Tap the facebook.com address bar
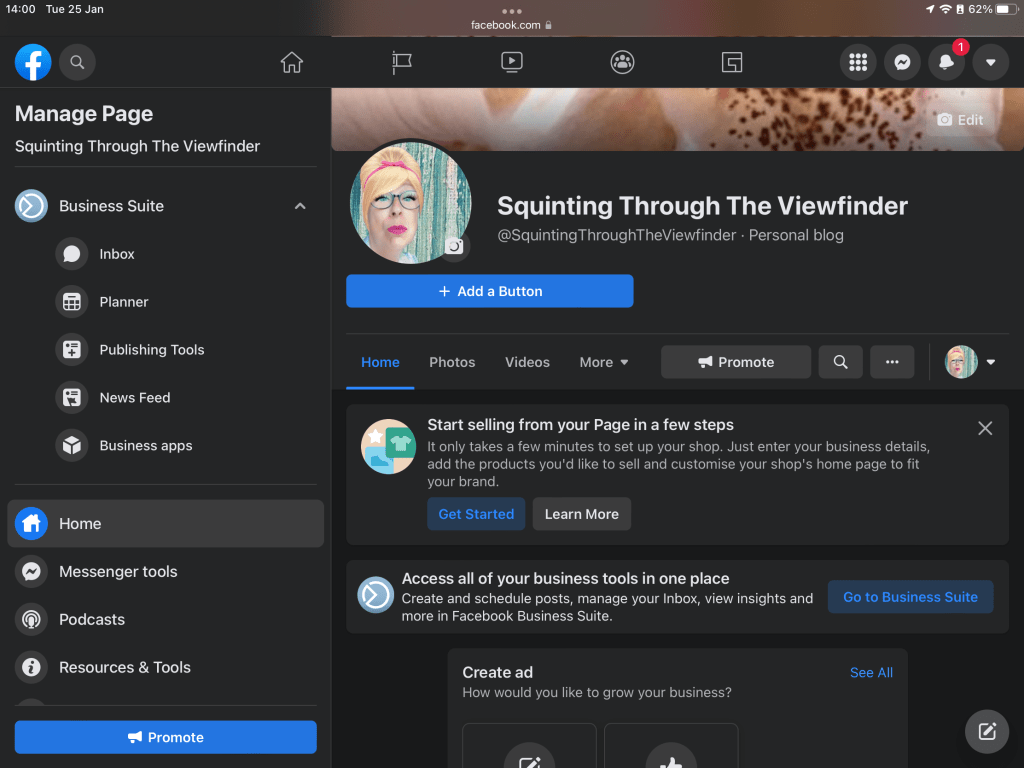The image size is (1024, 768). click(511, 25)
